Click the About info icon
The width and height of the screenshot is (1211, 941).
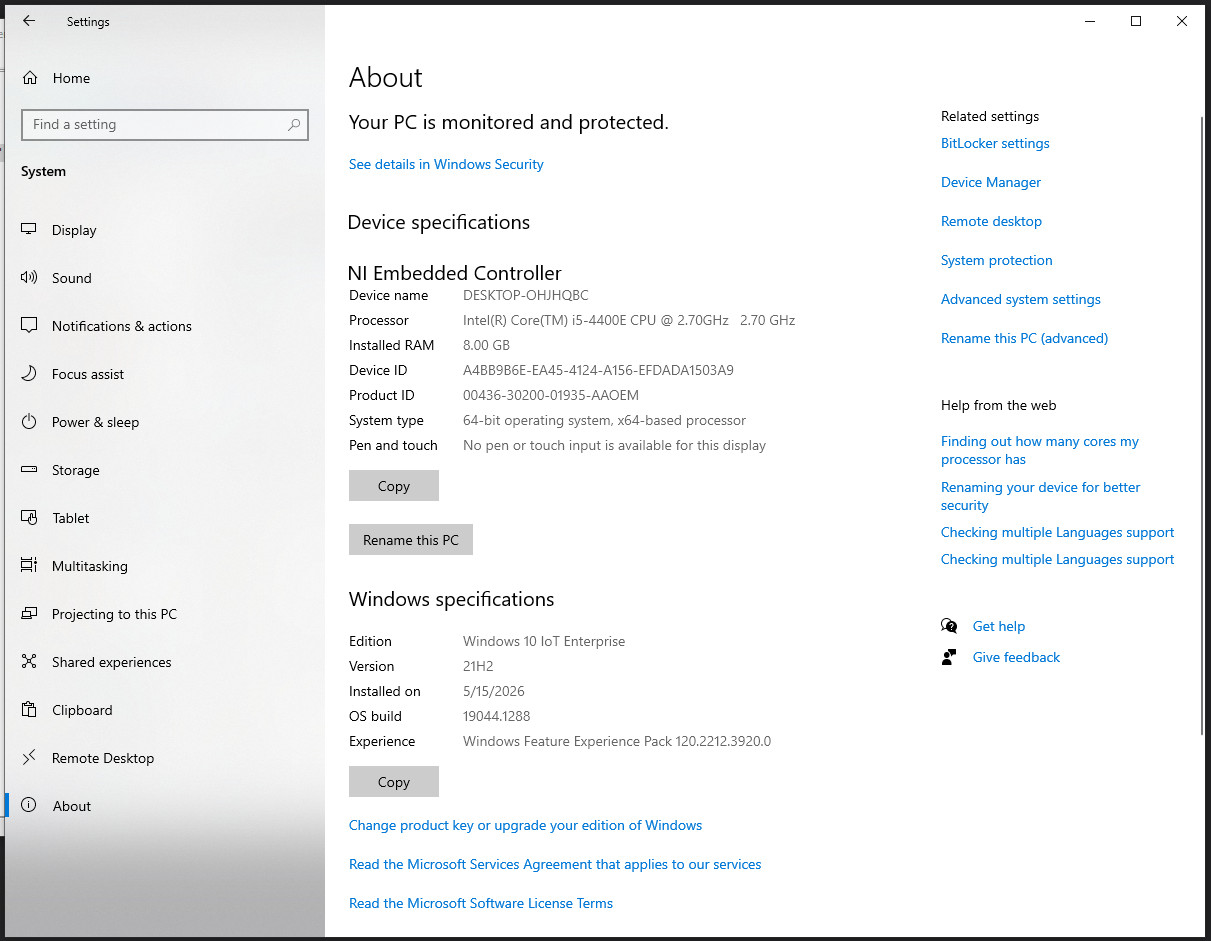pyautogui.click(x=29, y=806)
